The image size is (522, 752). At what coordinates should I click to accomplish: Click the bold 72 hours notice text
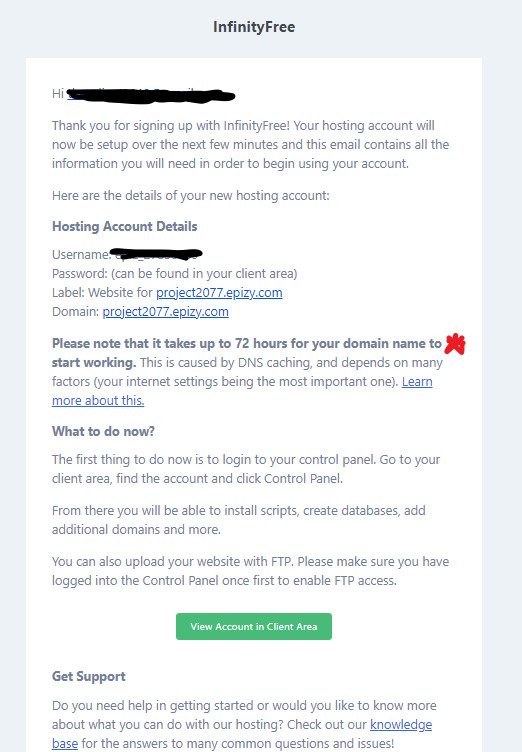click(x=247, y=352)
